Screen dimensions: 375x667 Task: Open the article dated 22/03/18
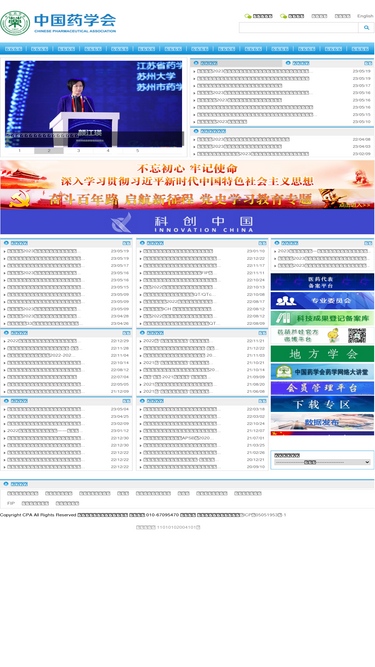point(182,410)
